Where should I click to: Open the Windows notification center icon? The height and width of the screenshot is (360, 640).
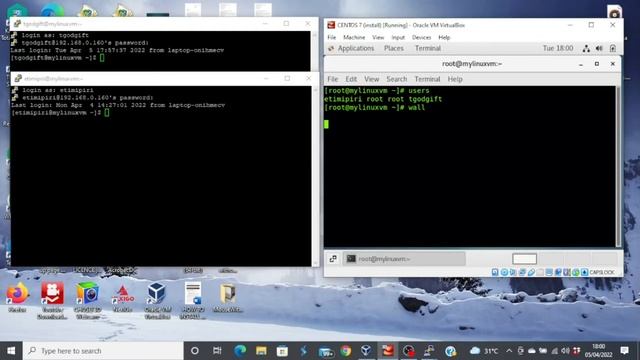point(624,351)
